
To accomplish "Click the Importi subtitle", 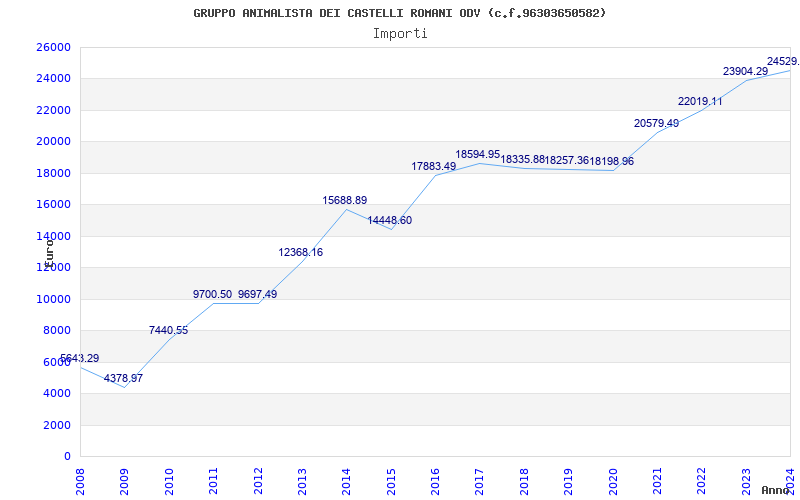I will pos(400,34).
